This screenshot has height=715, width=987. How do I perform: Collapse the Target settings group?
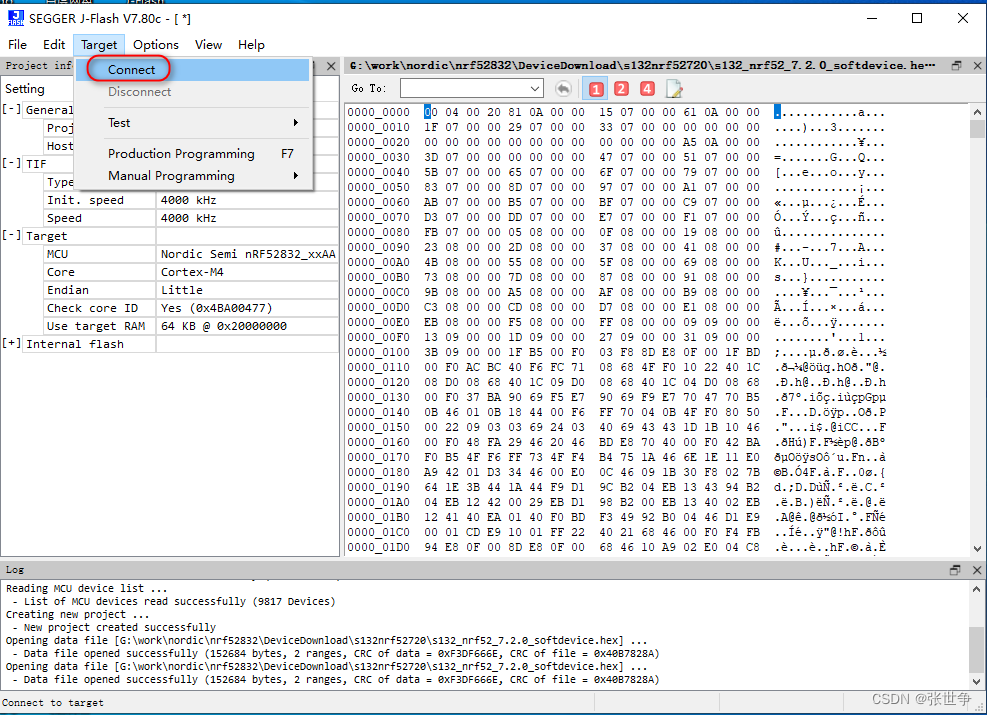point(11,235)
